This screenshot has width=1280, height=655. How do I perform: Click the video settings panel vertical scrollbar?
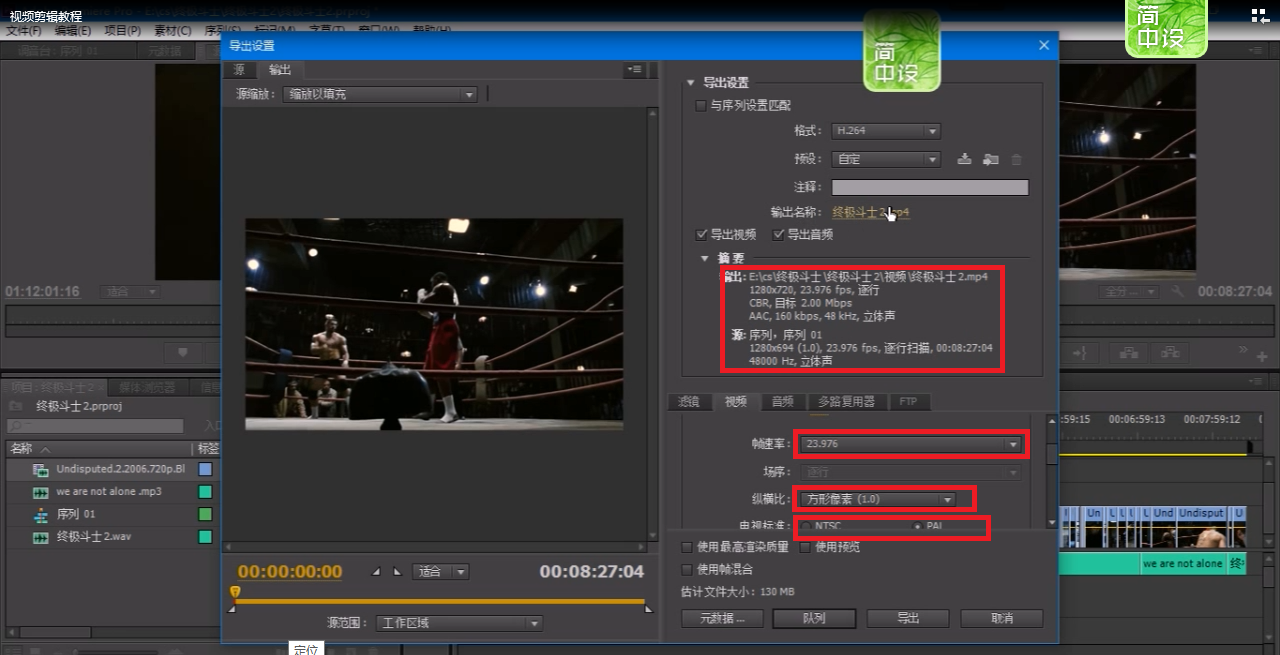click(x=1051, y=454)
